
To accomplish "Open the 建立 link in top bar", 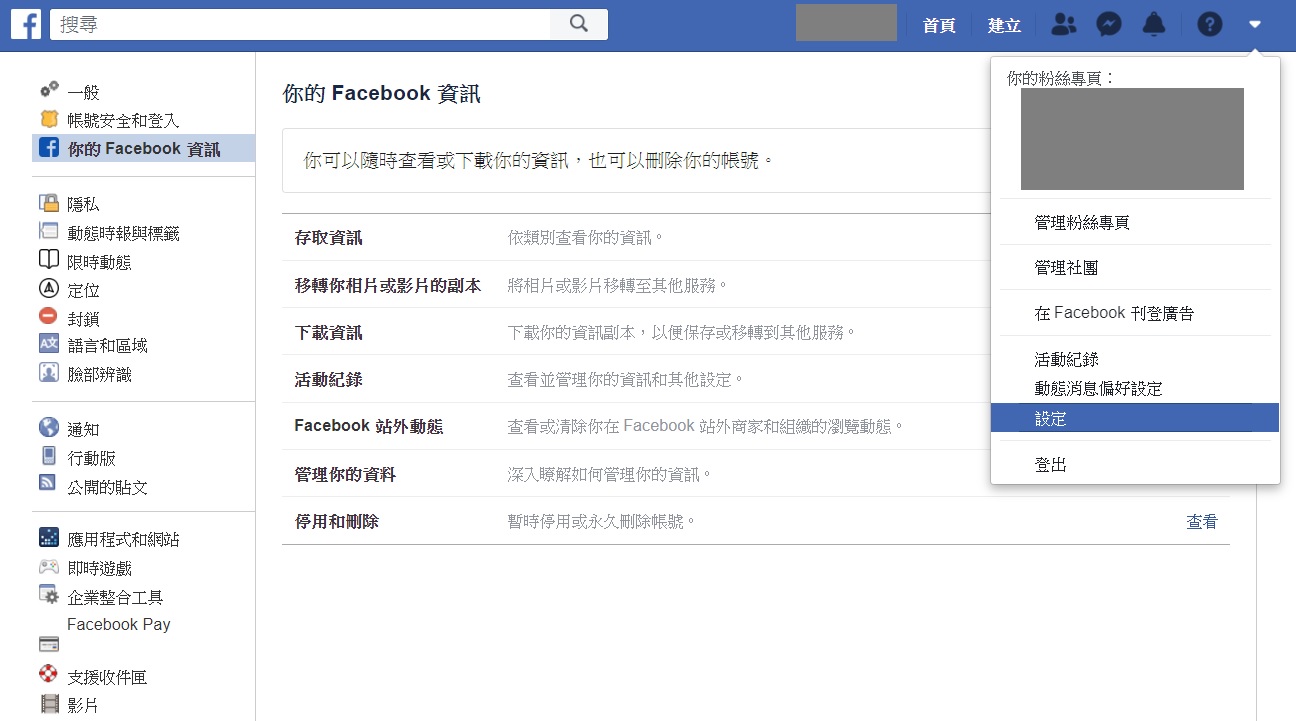I will (x=1004, y=26).
